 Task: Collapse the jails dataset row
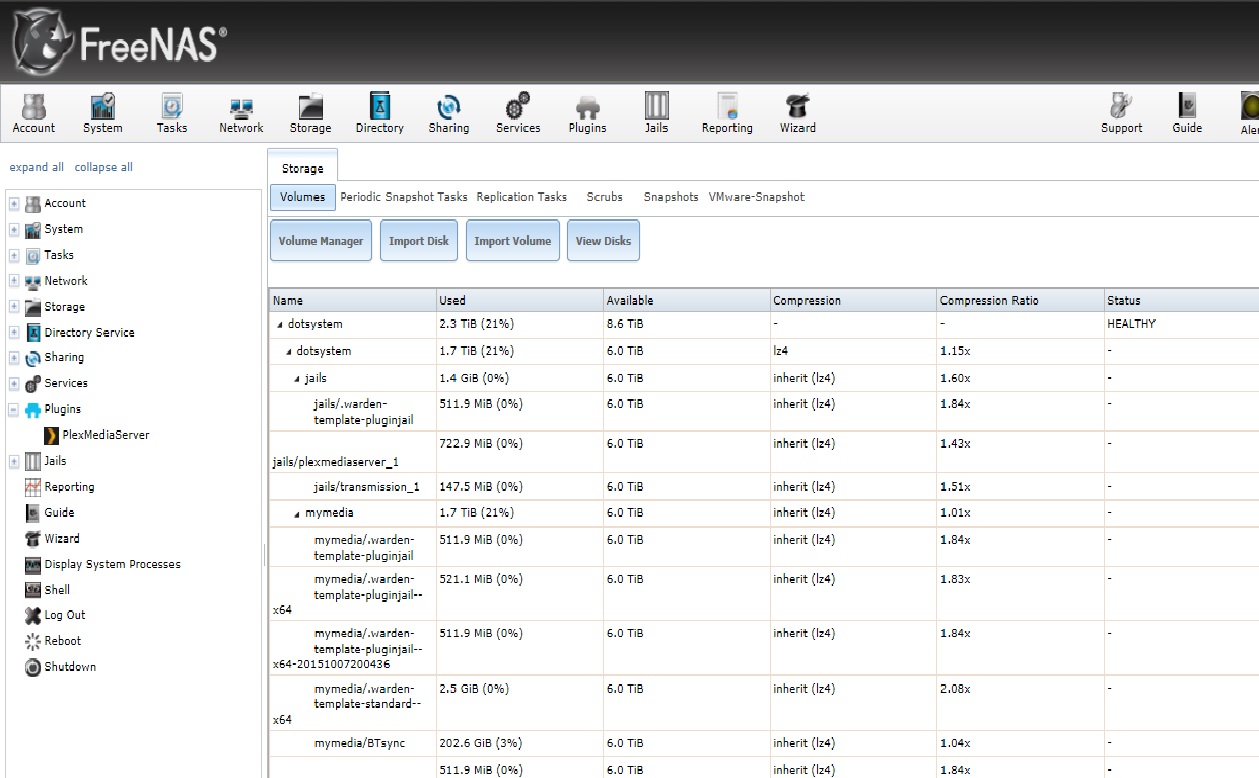pos(297,379)
